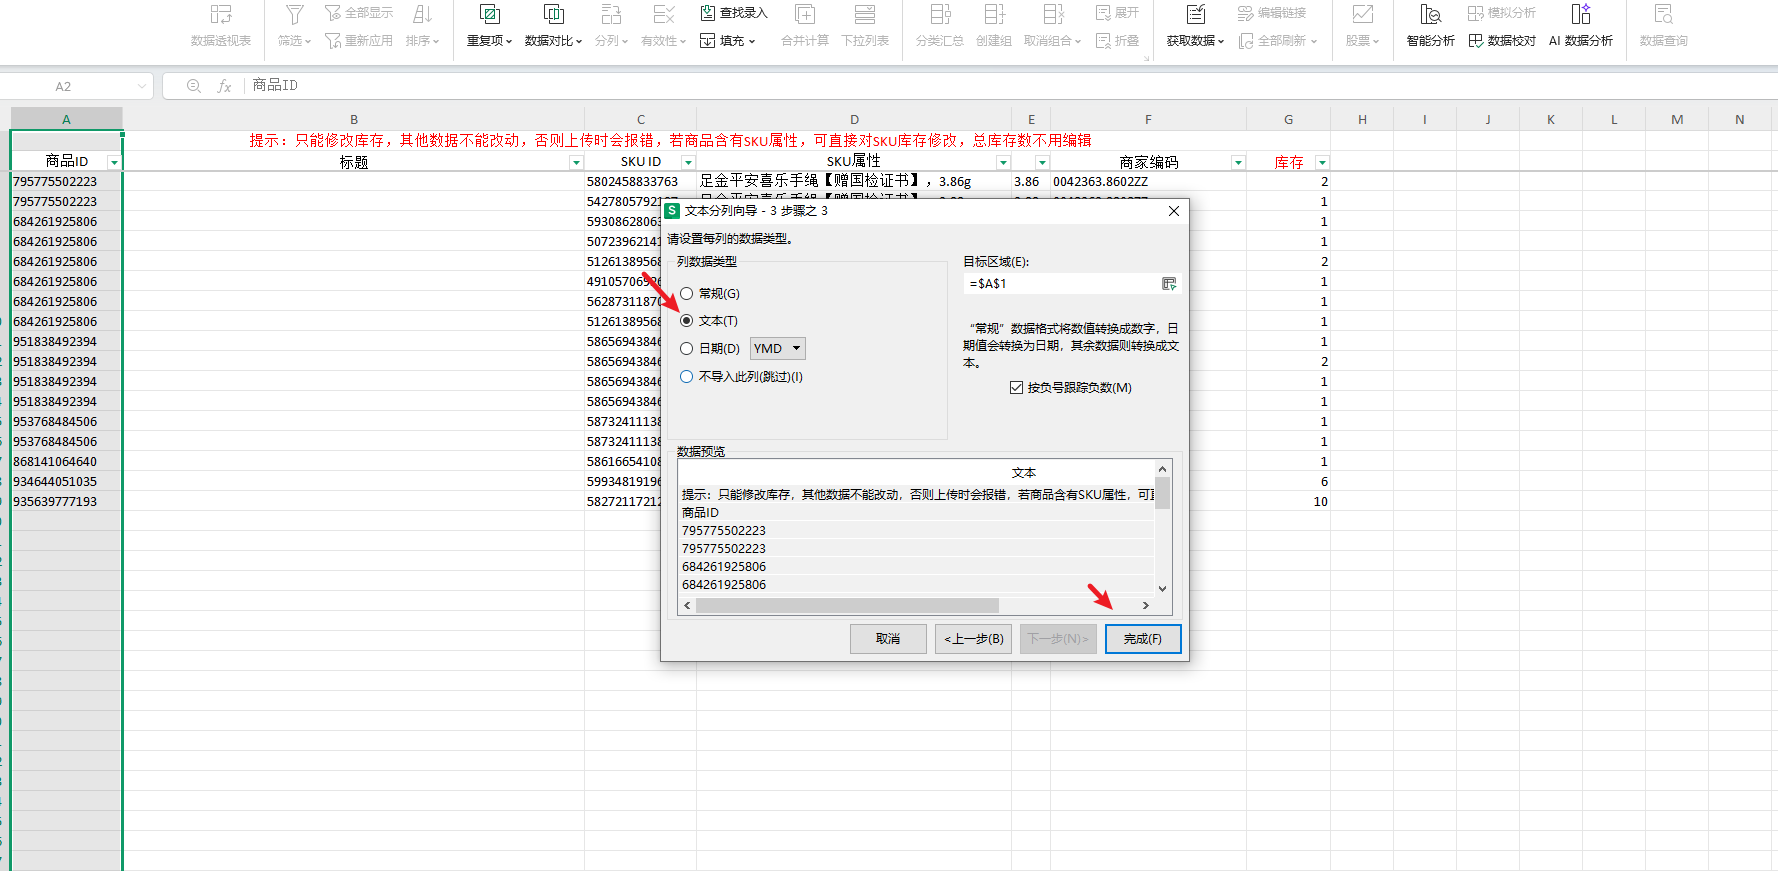The height and width of the screenshot is (871, 1778).
Task: Expand the 库存 column filter dropdown
Action: point(1322,163)
